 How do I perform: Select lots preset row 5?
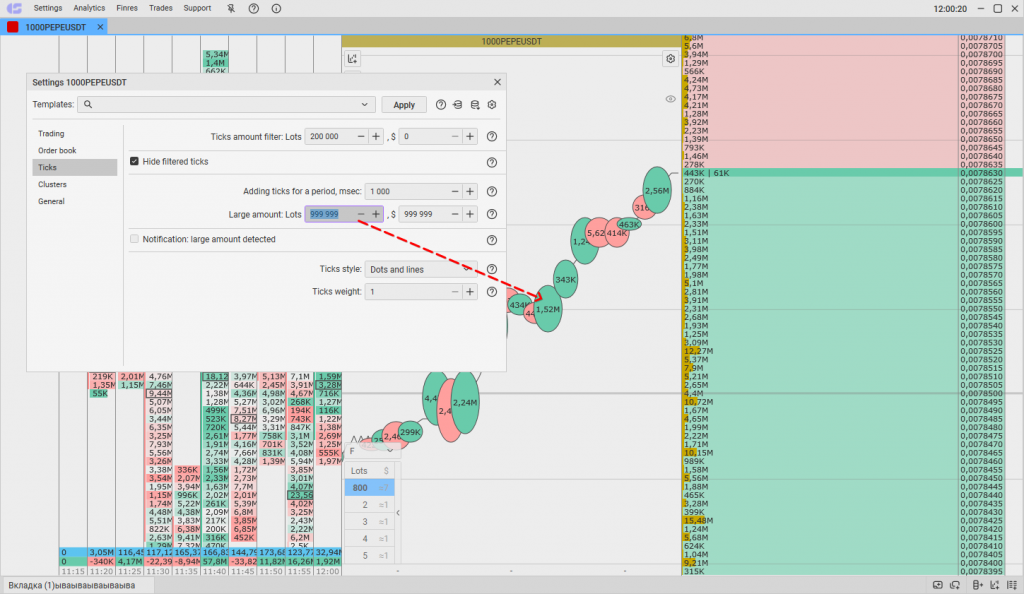(369, 555)
